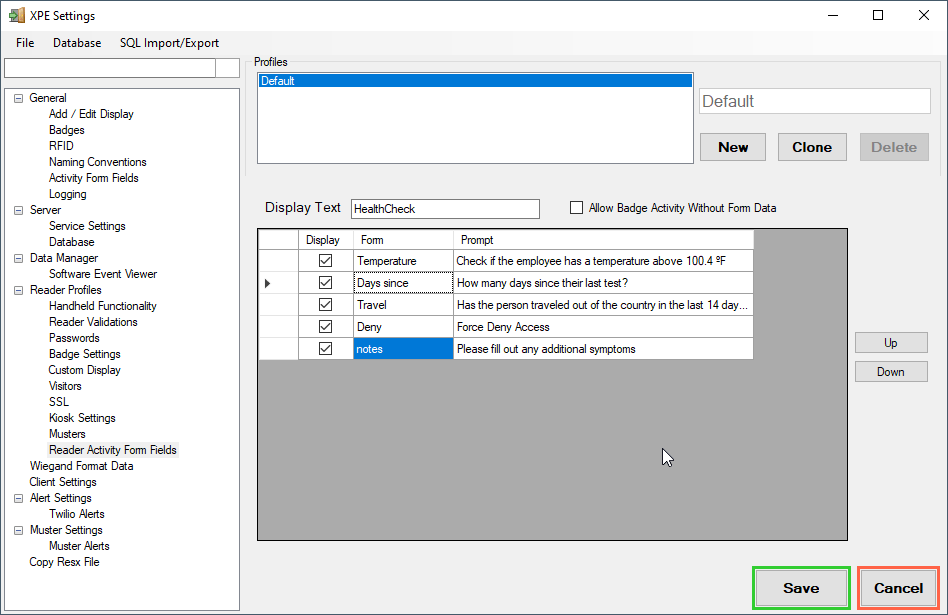Select the Default profile in Profiles list
The image size is (948, 615).
pyautogui.click(x=475, y=81)
